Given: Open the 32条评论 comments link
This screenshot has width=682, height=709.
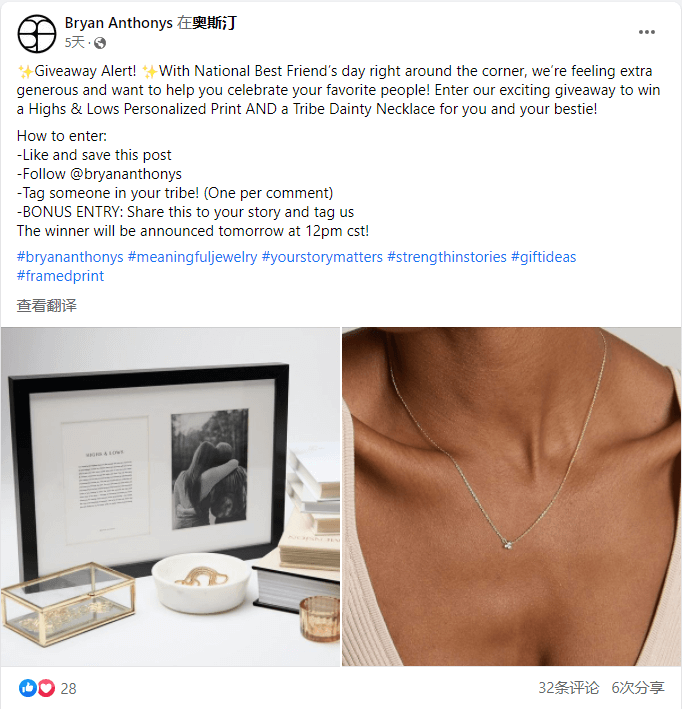Looking at the screenshot, I should click(x=568, y=688).
